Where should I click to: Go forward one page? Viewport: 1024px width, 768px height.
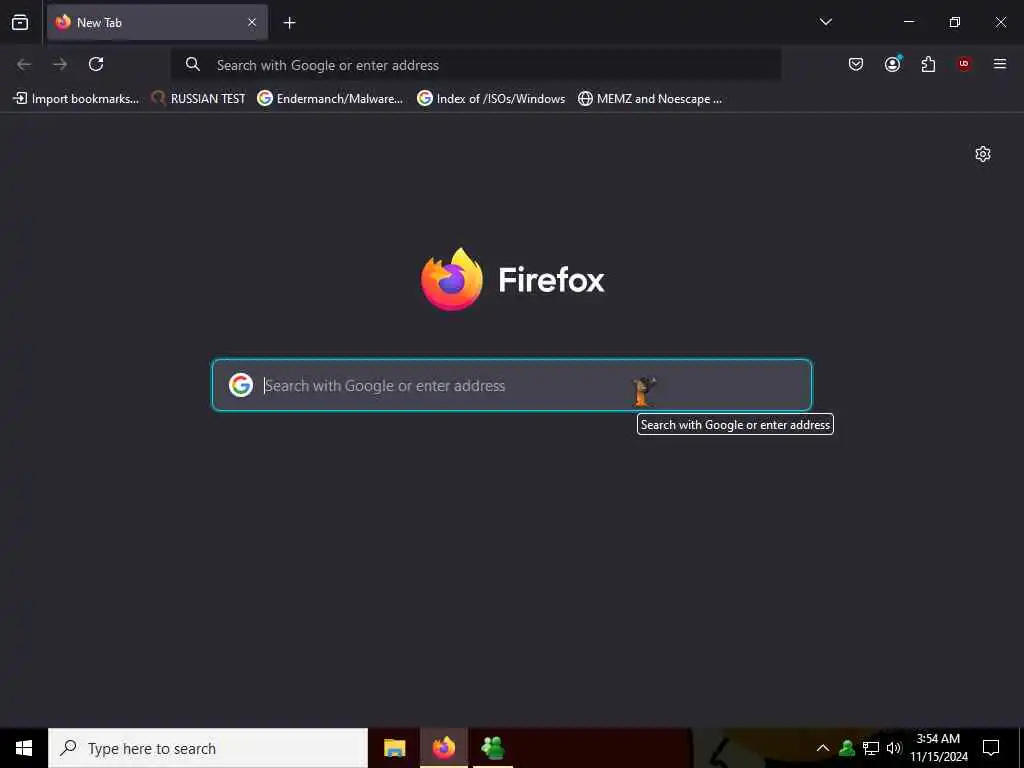pos(60,64)
